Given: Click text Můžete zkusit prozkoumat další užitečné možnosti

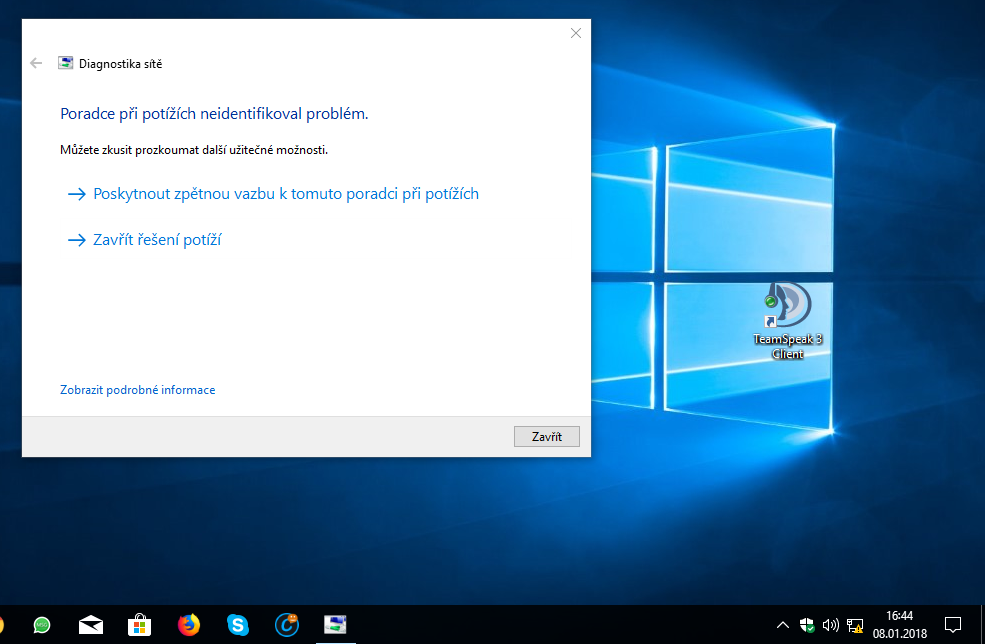Looking at the screenshot, I should tap(193, 150).
